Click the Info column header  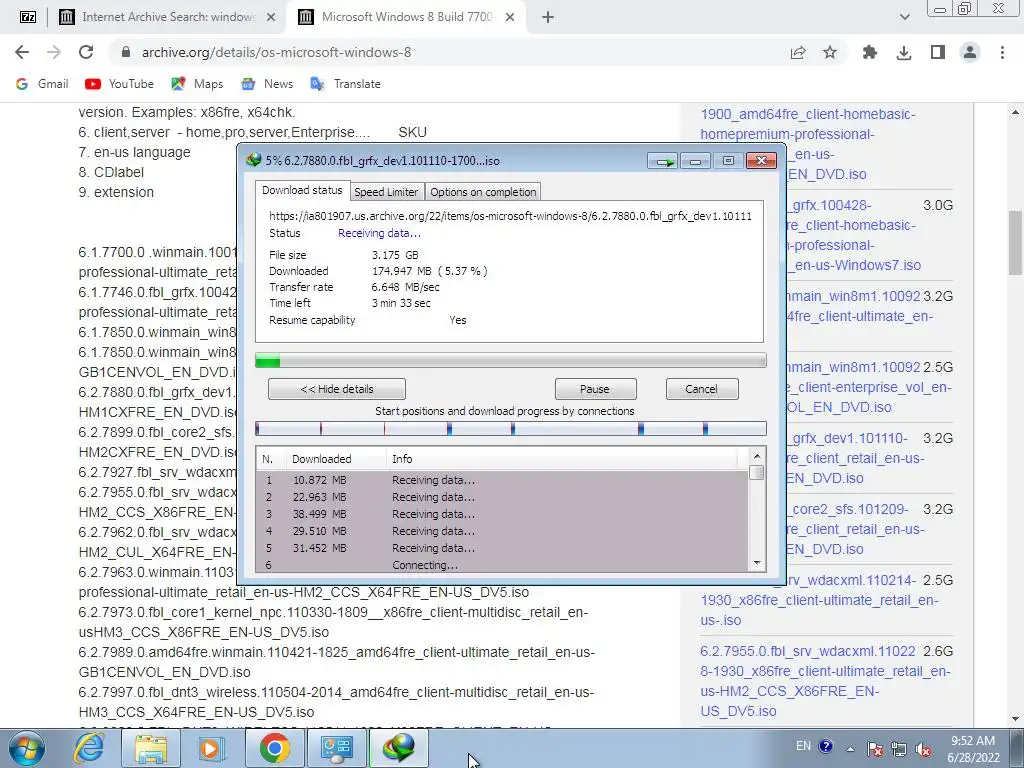click(x=562, y=459)
